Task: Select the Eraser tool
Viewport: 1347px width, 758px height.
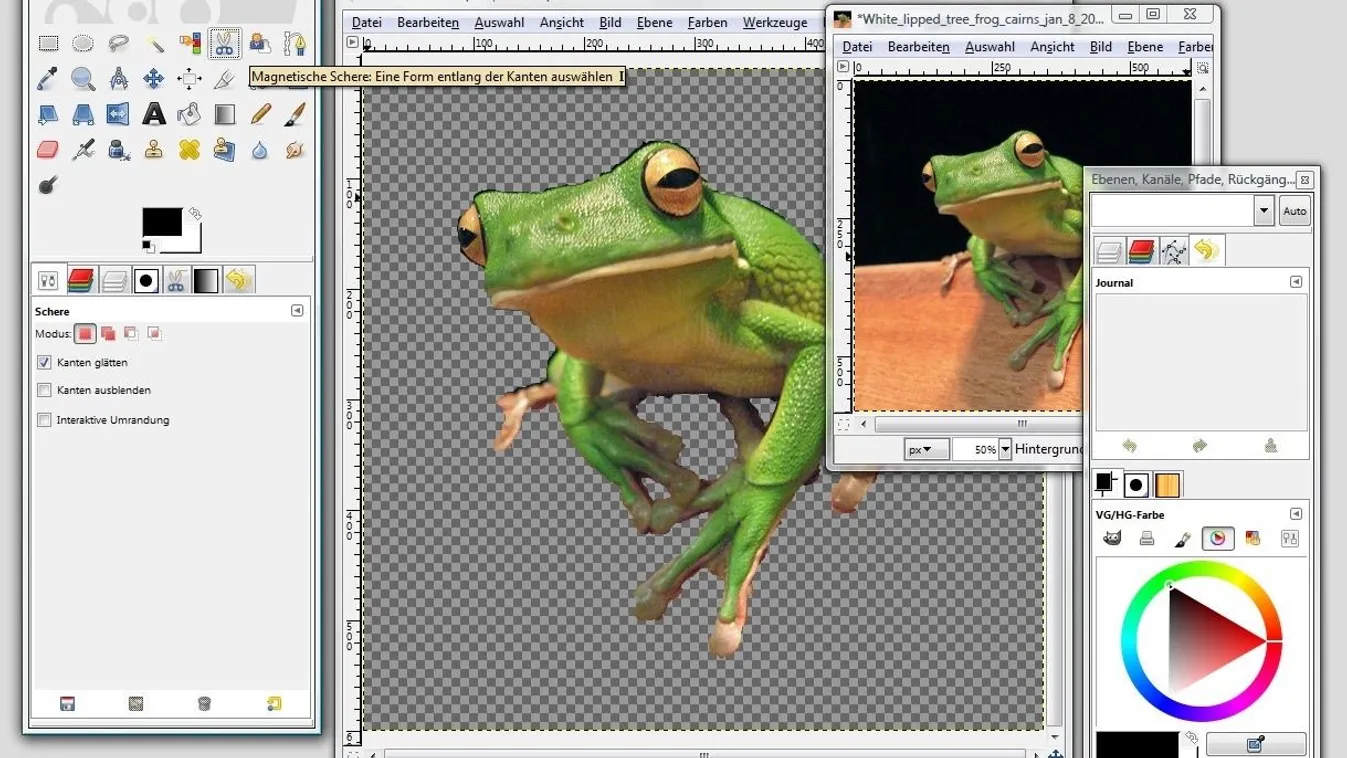Action: 48,150
